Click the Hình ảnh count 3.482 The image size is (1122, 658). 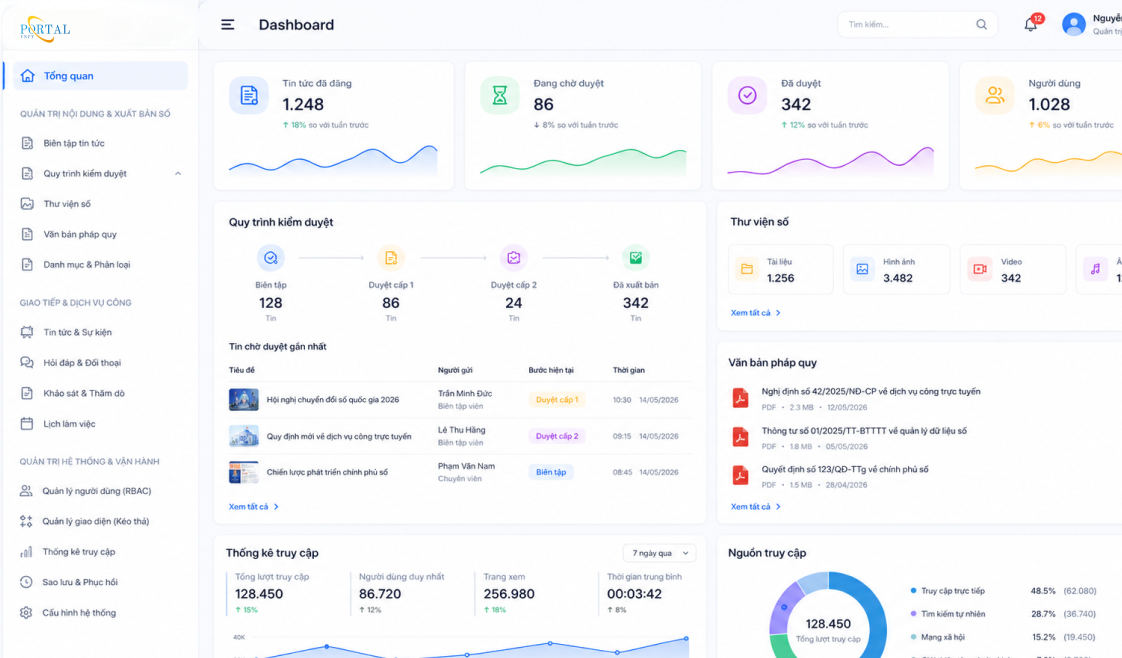897,278
